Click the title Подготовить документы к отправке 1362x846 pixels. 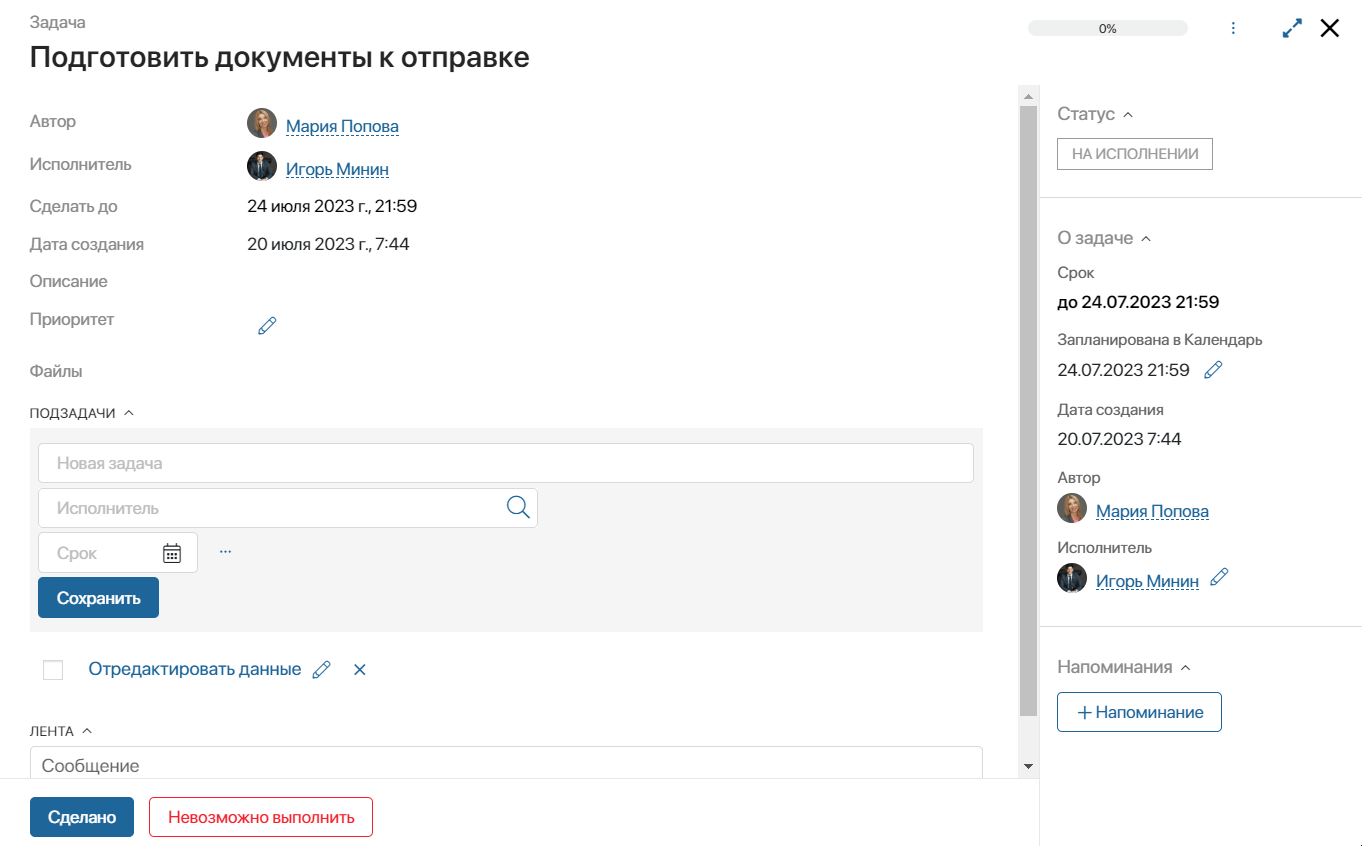pos(279,57)
